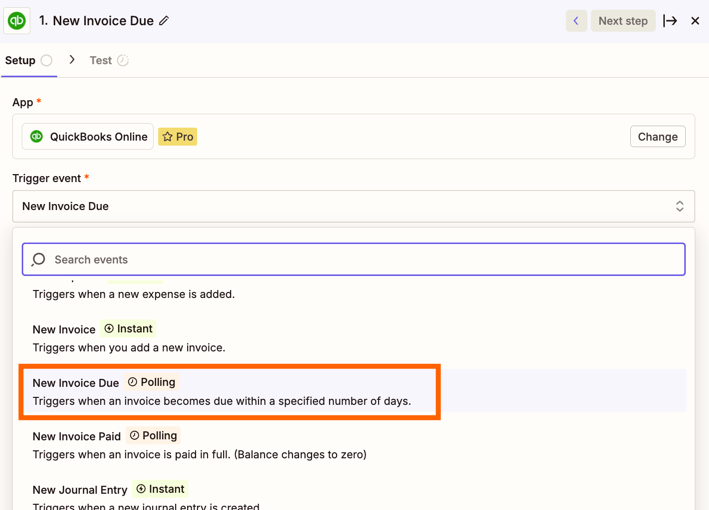709x510 pixels.
Task: Click the QuickBooks logo in the step header
Action: coord(17,21)
